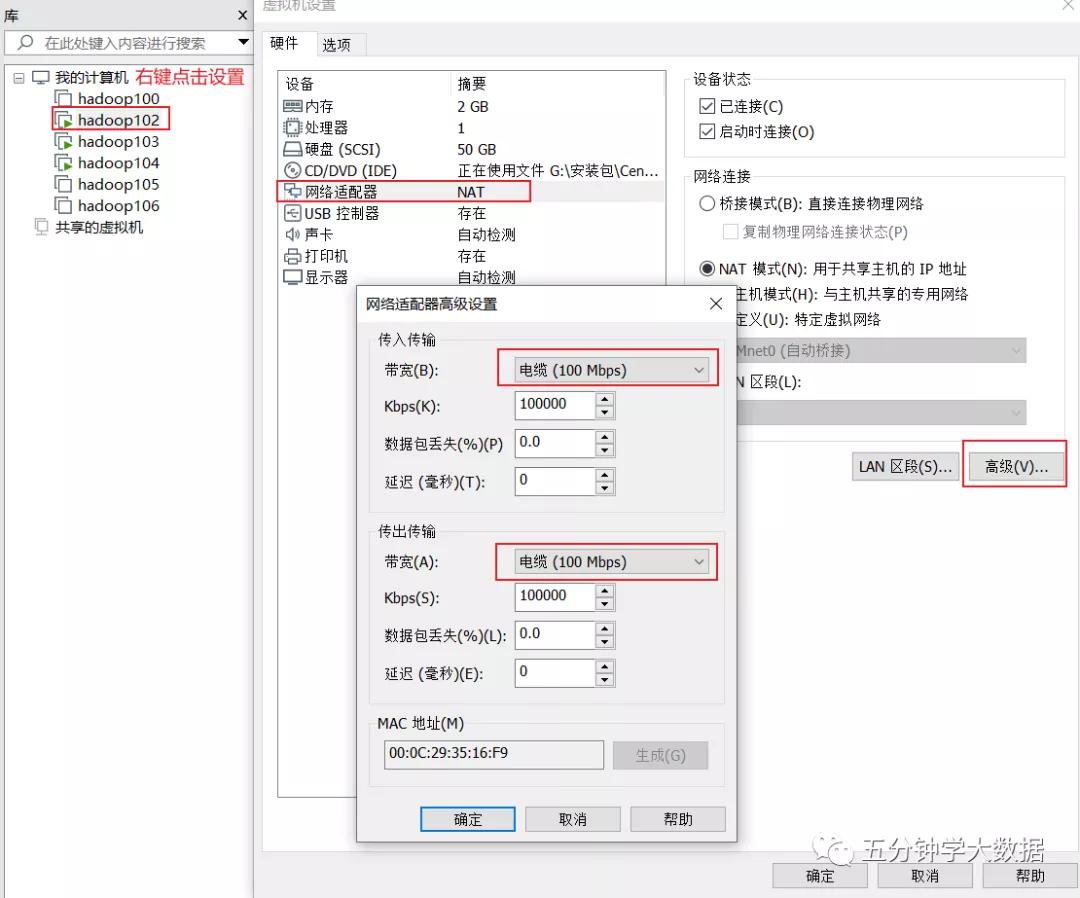Select the 打印机 printer device icon

(x=290, y=255)
